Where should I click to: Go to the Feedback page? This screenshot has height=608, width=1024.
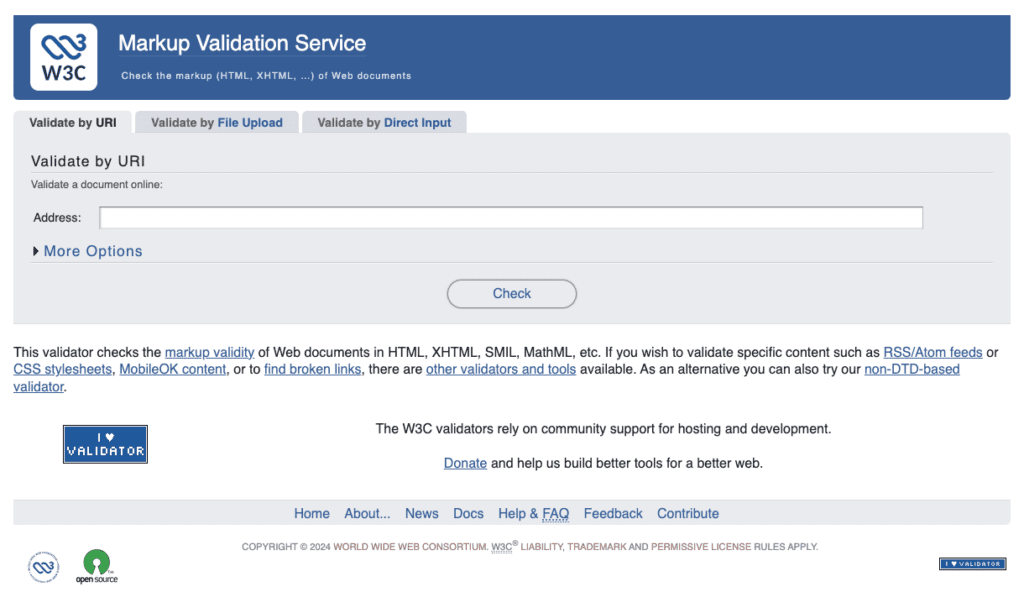pos(613,513)
